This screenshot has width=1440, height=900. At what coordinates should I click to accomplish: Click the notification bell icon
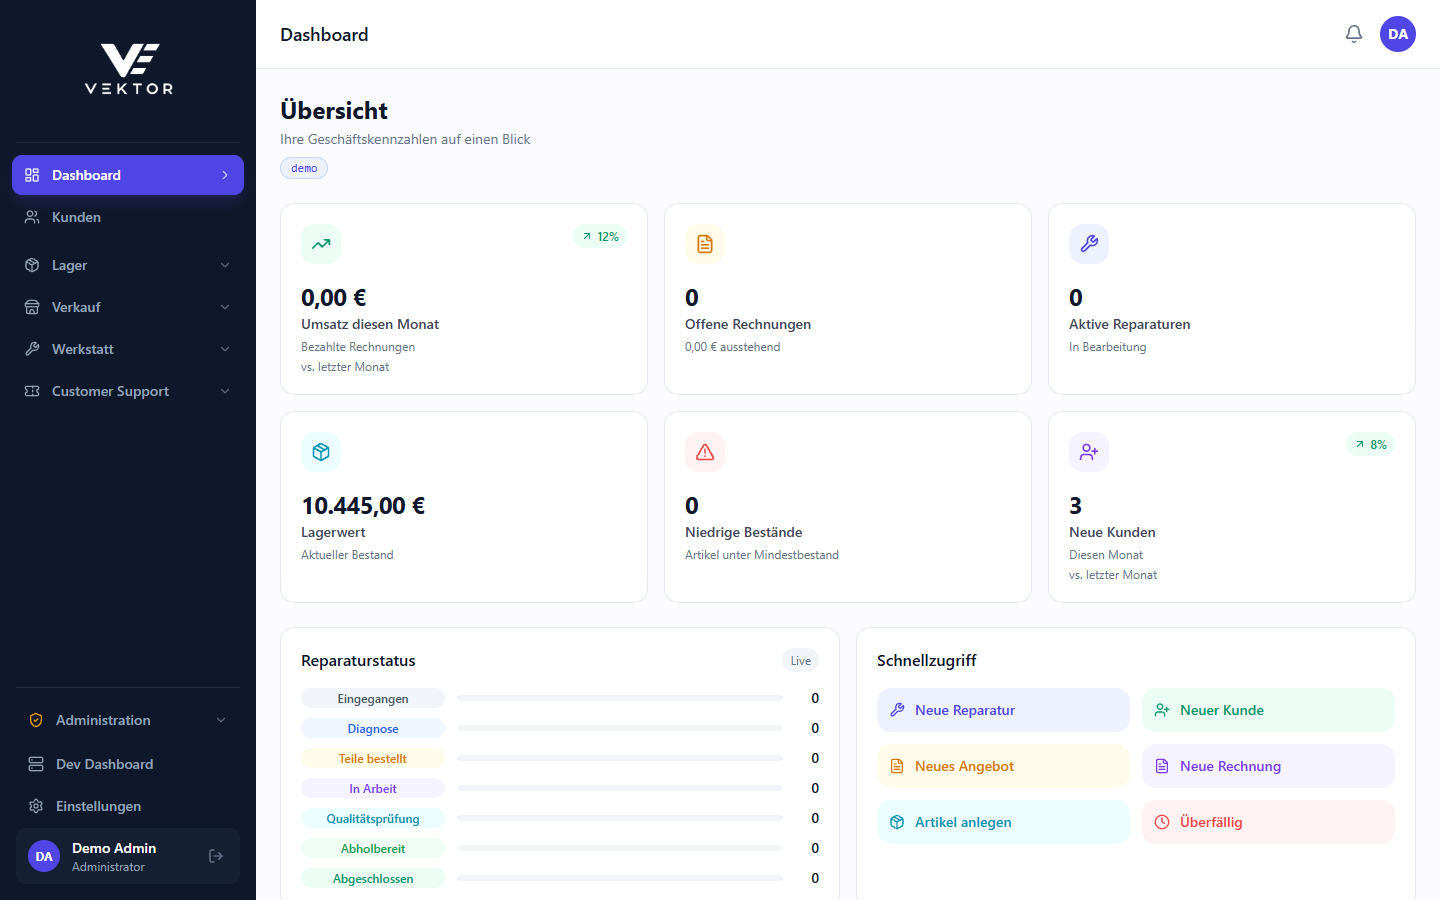click(x=1354, y=34)
